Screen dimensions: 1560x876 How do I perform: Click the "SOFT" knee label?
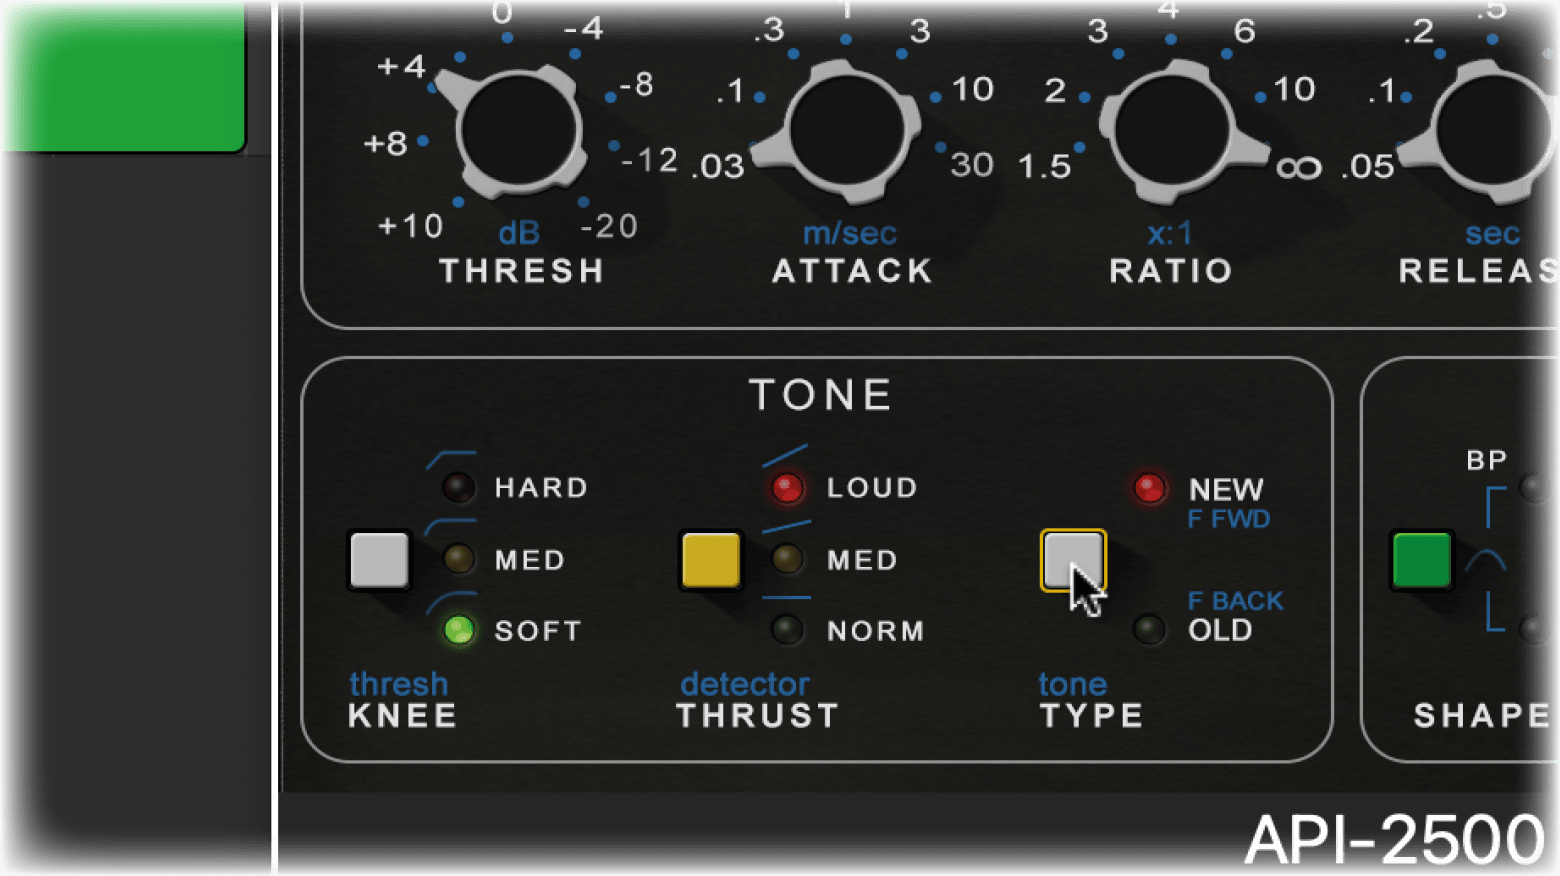pyautogui.click(x=538, y=631)
